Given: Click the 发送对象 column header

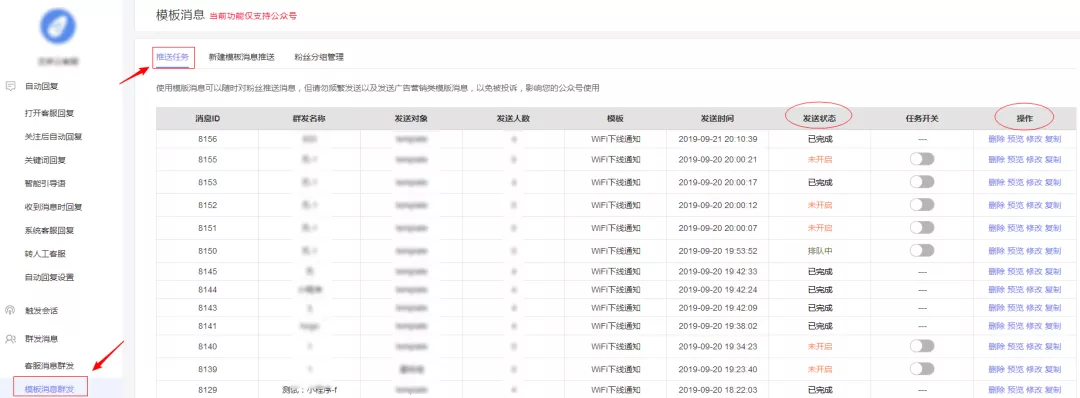Looking at the screenshot, I should coord(411,118).
